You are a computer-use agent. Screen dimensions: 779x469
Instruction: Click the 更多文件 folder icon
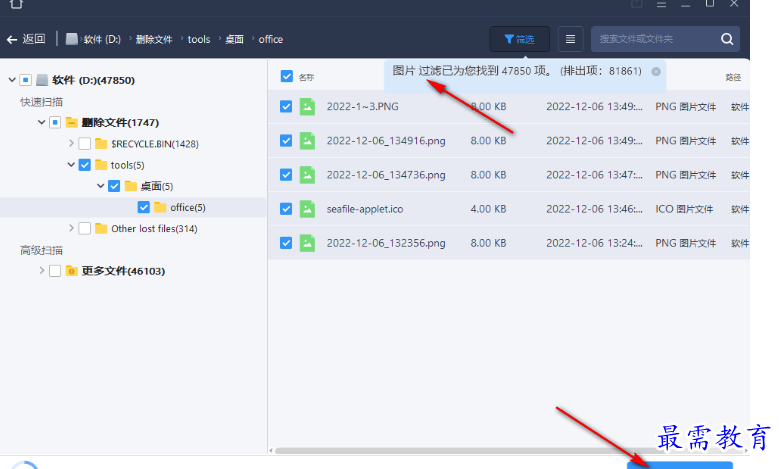click(x=72, y=271)
